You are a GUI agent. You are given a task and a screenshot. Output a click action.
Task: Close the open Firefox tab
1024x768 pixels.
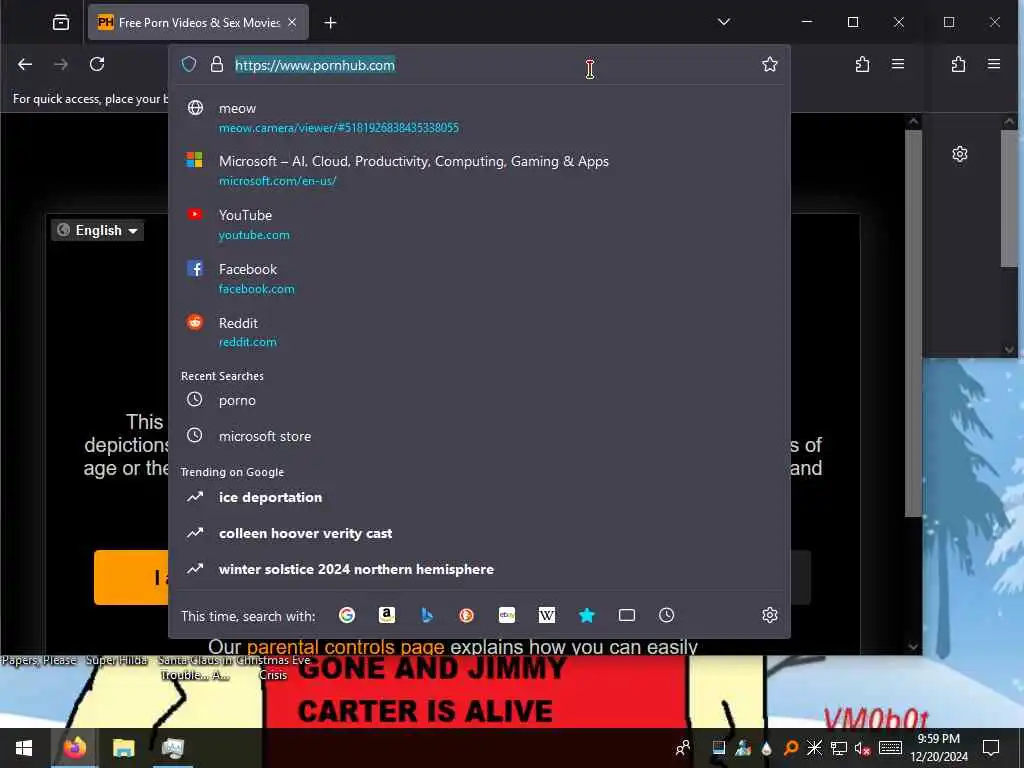pyautogui.click(x=292, y=23)
